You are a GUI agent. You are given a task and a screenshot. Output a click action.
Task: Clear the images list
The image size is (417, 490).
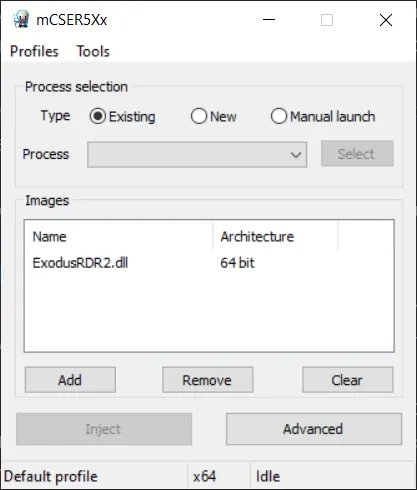[x=348, y=380]
